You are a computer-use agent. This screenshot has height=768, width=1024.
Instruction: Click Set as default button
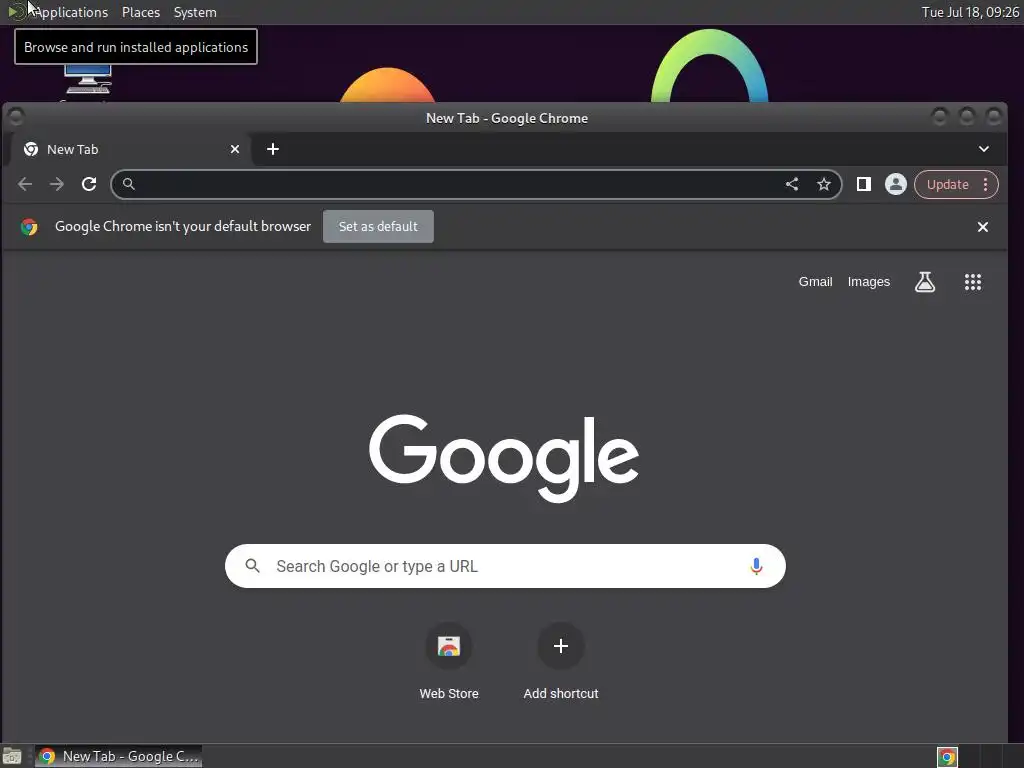click(x=378, y=227)
